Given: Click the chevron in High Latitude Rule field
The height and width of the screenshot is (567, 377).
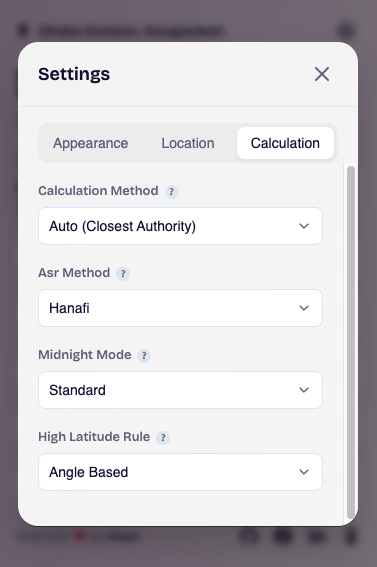Looking at the screenshot, I should coord(304,472).
